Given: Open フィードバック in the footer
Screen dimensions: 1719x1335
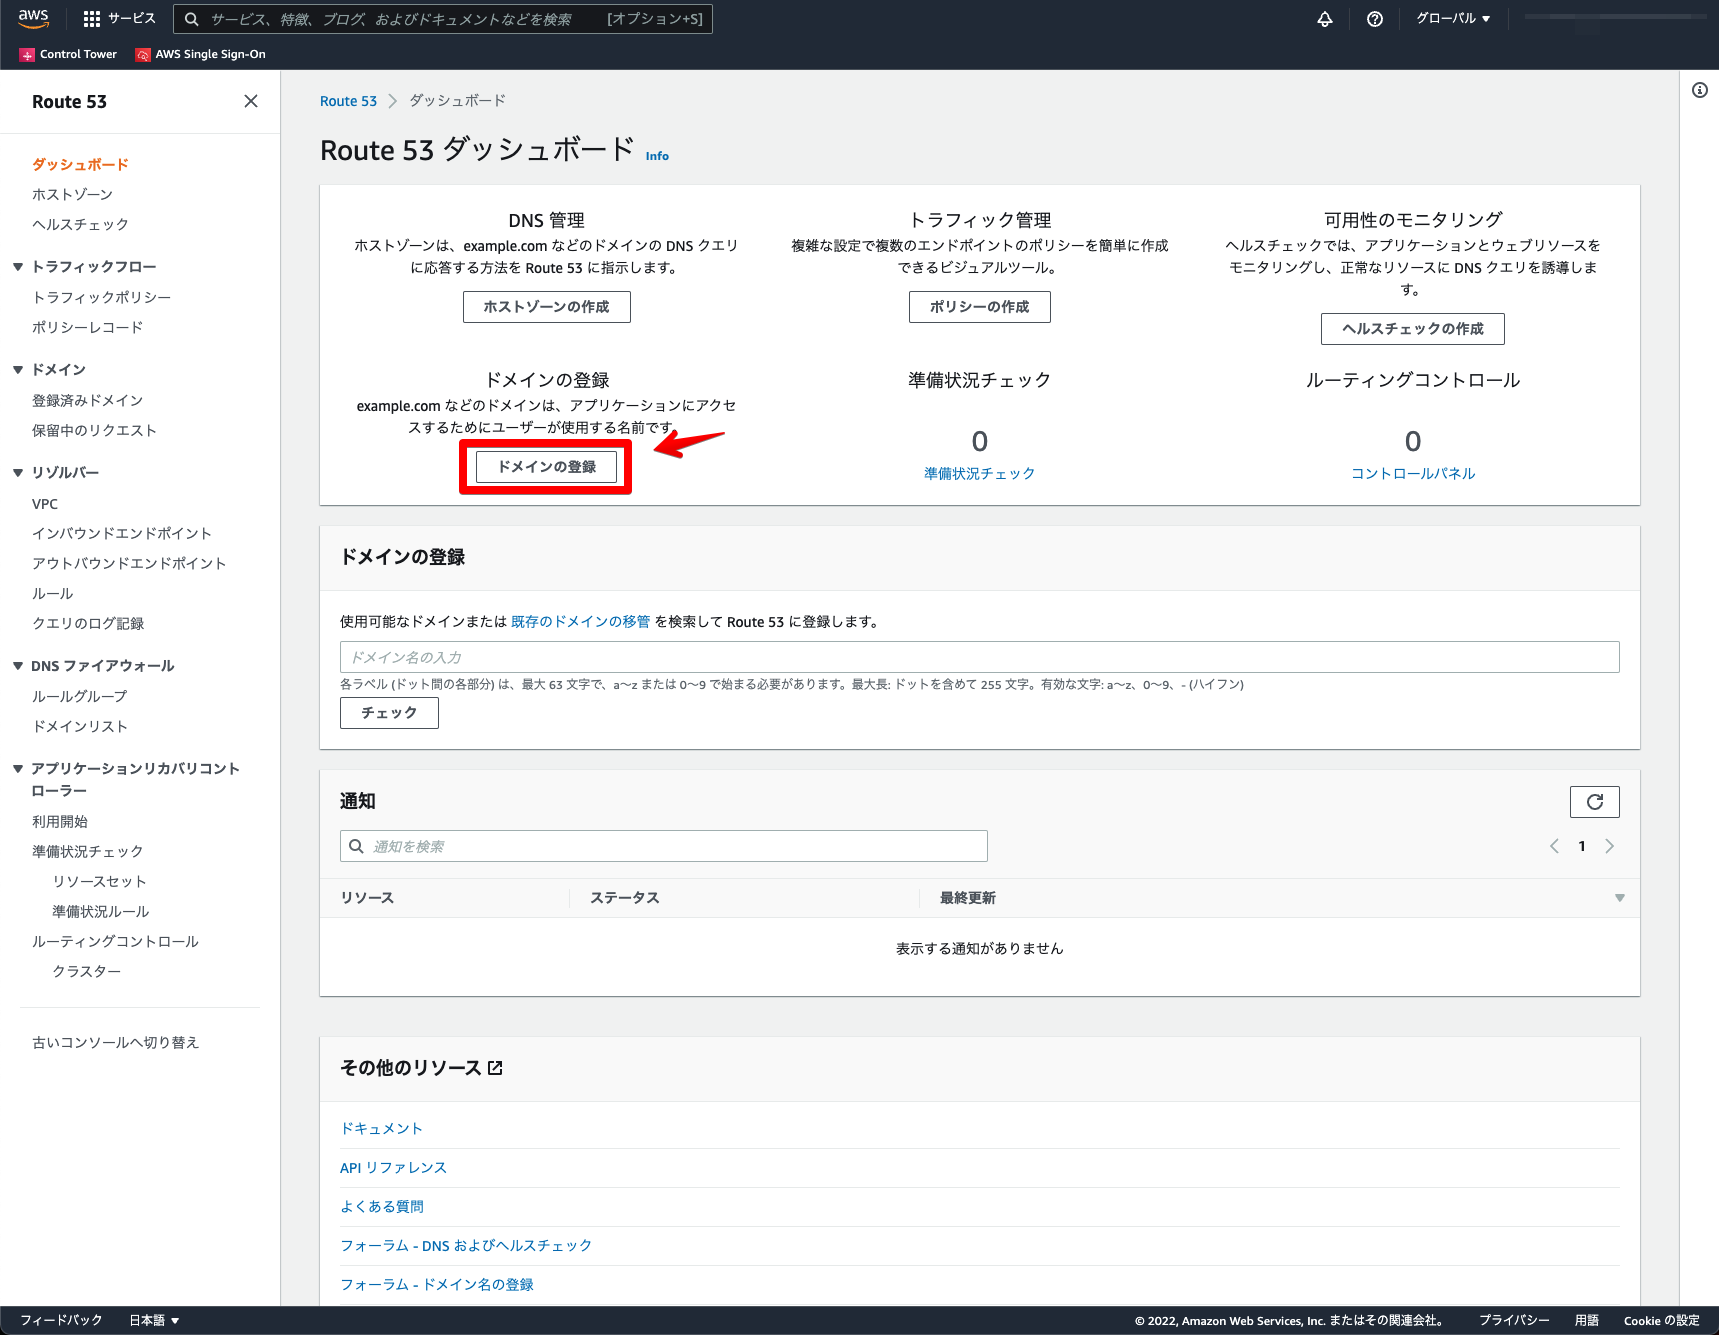Looking at the screenshot, I should pyautogui.click(x=61, y=1320).
